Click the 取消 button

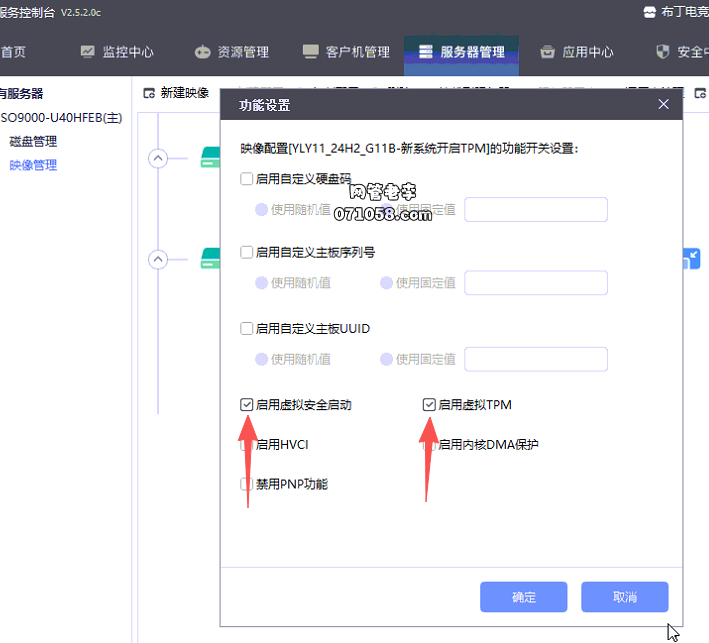[624, 597]
